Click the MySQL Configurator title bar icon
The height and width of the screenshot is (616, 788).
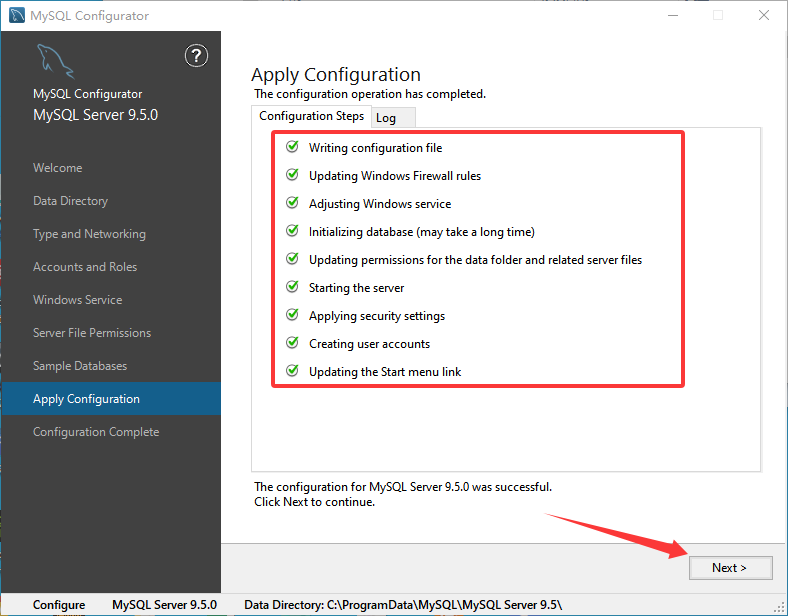click(17, 15)
